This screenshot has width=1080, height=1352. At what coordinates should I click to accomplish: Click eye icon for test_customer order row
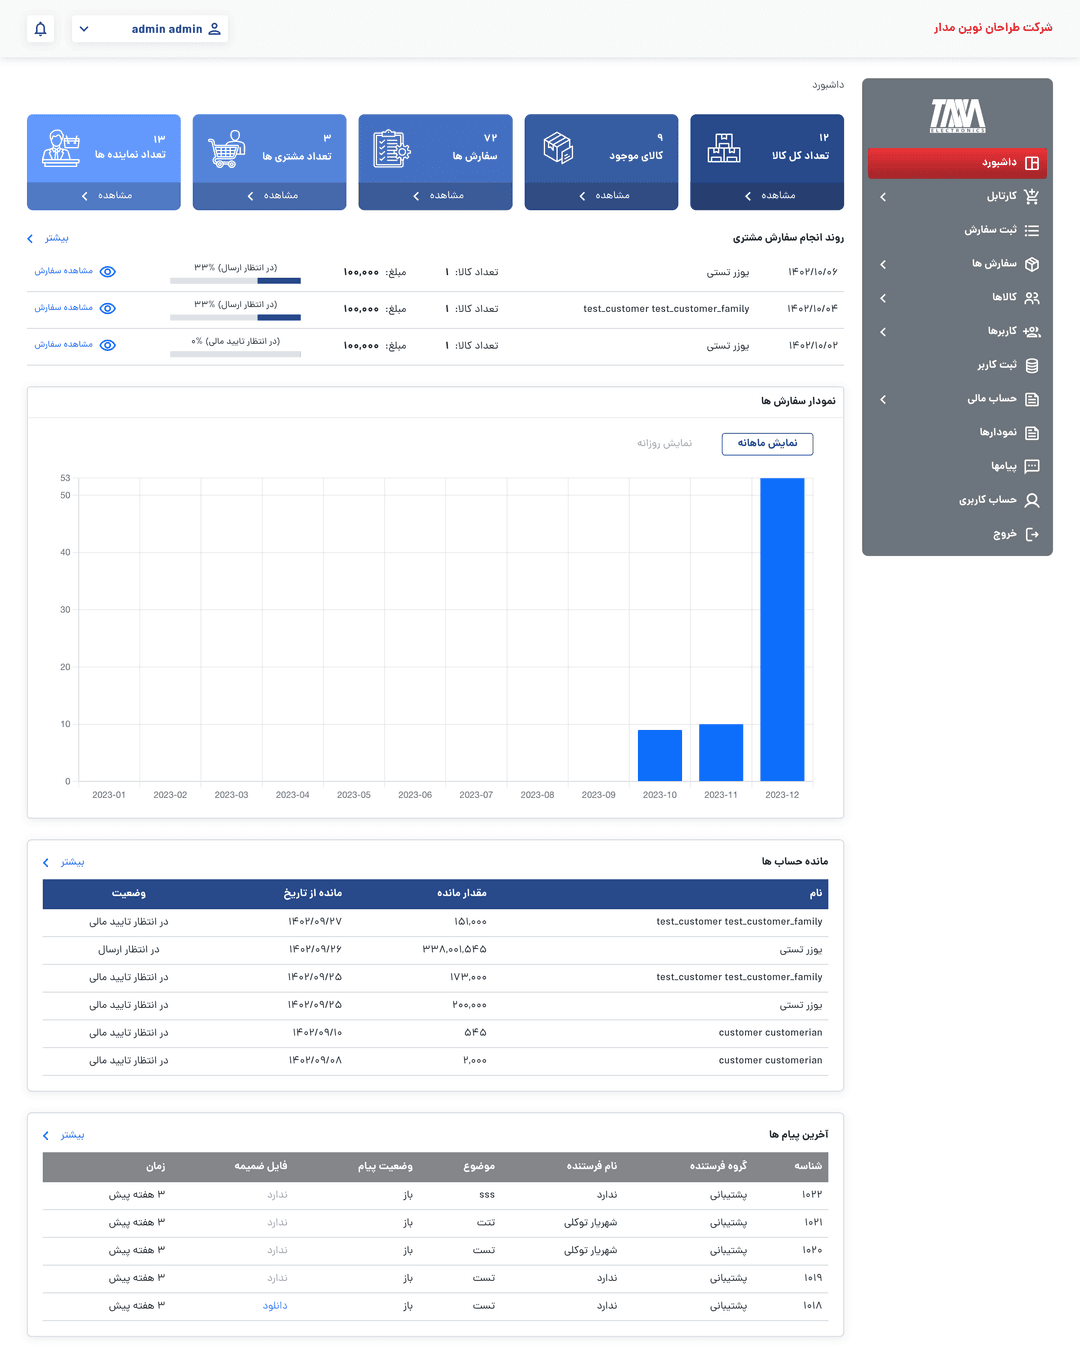tap(108, 308)
